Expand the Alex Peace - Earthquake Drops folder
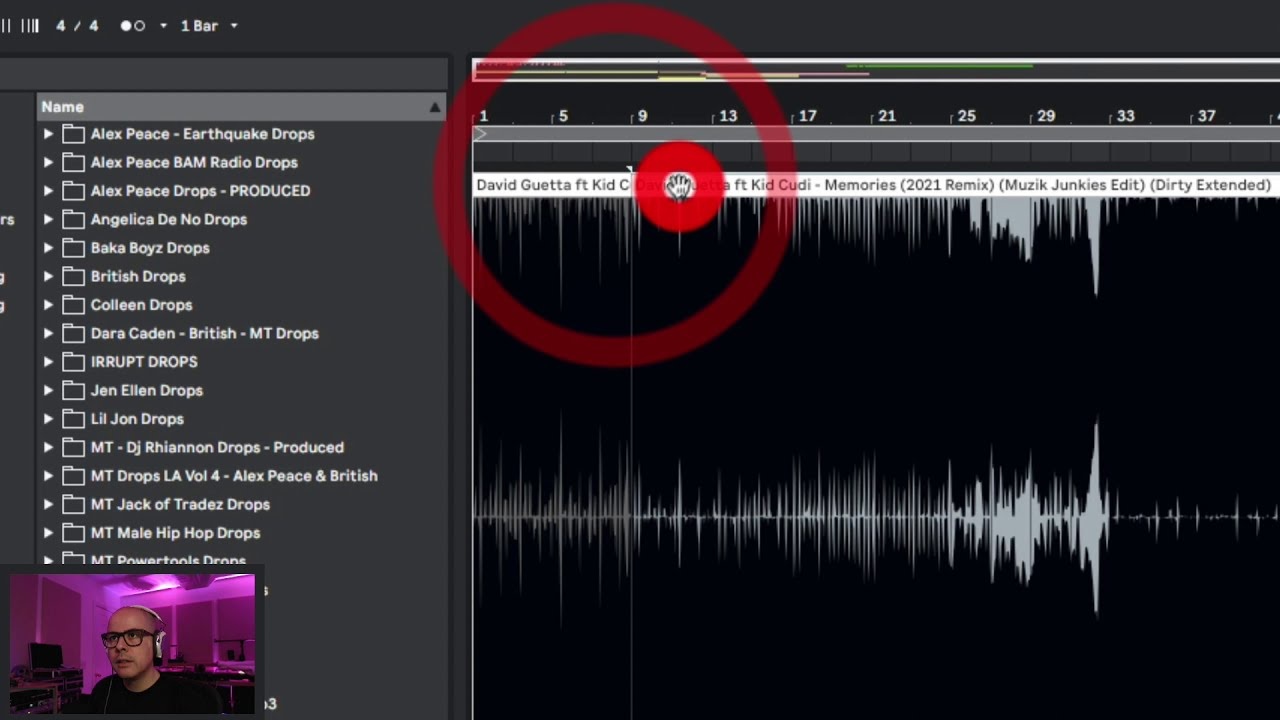The image size is (1280, 720). click(48, 134)
